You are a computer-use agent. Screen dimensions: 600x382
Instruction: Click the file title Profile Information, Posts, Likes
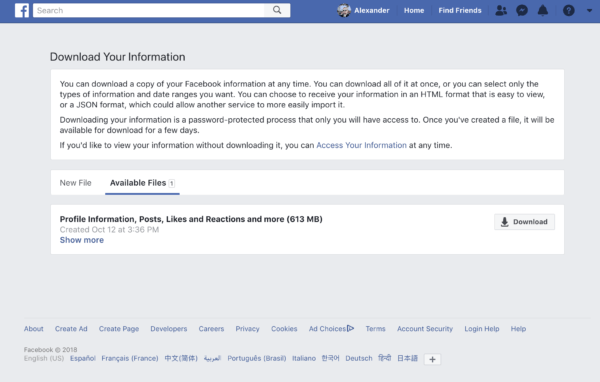click(191, 219)
